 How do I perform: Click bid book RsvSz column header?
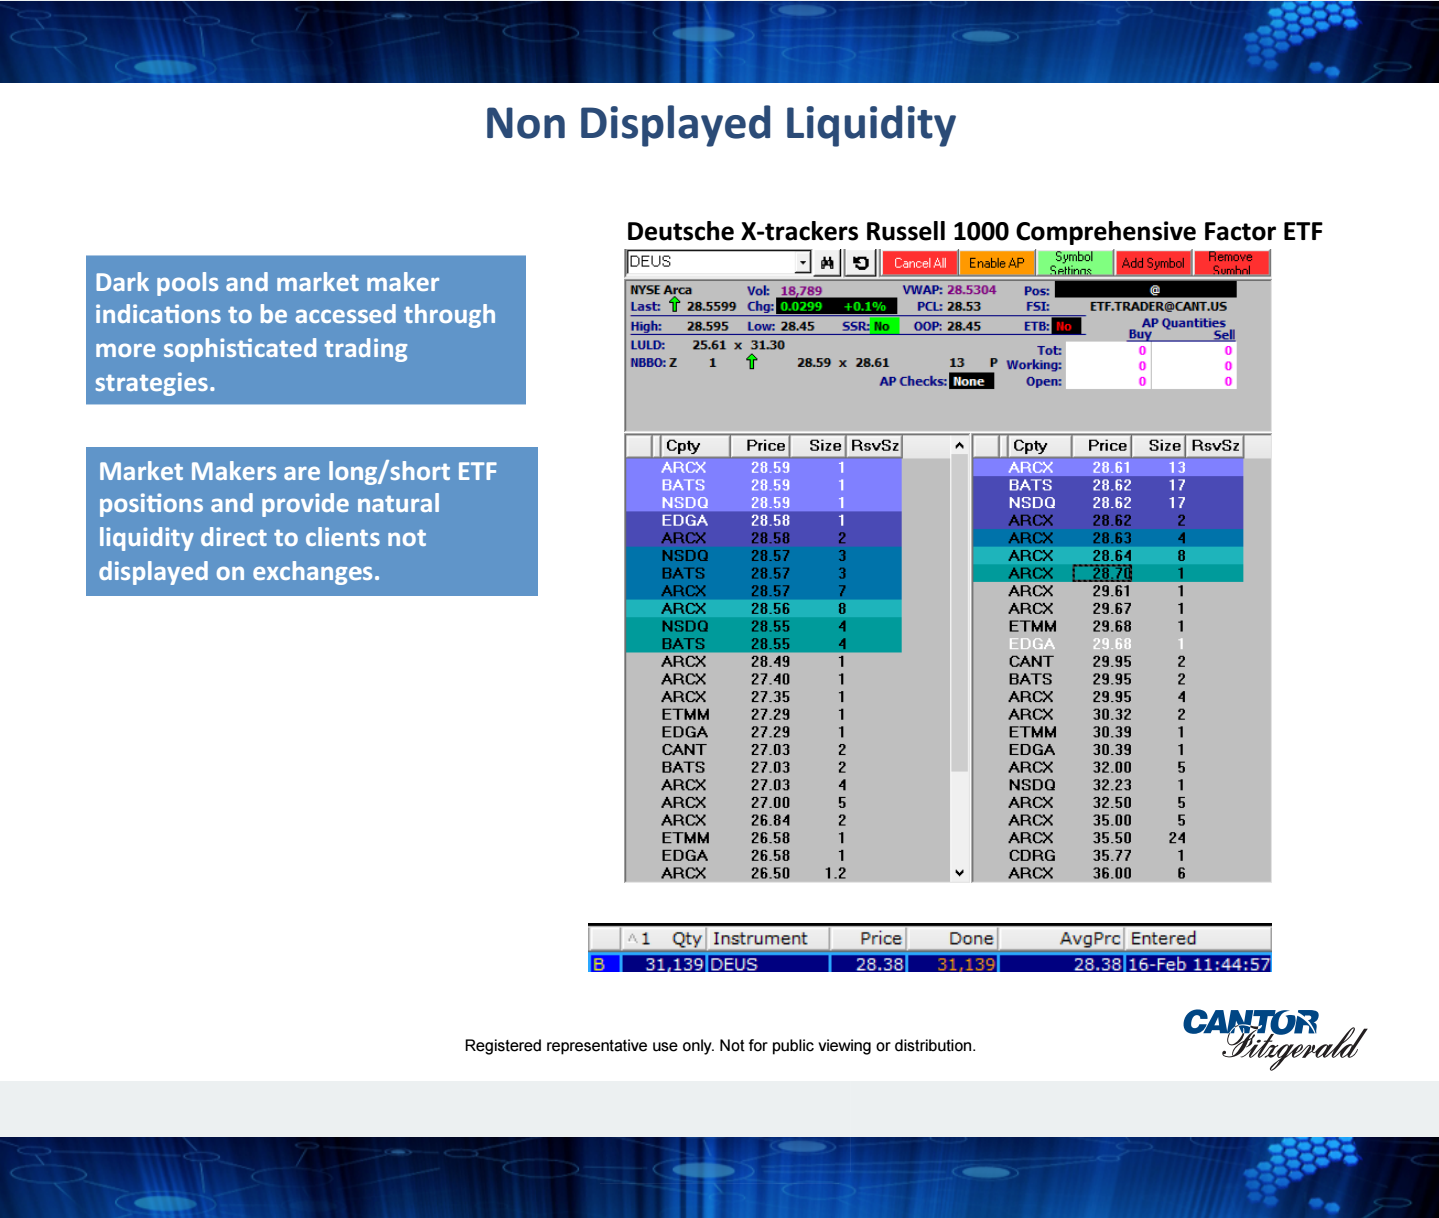click(x=874, y=446)
